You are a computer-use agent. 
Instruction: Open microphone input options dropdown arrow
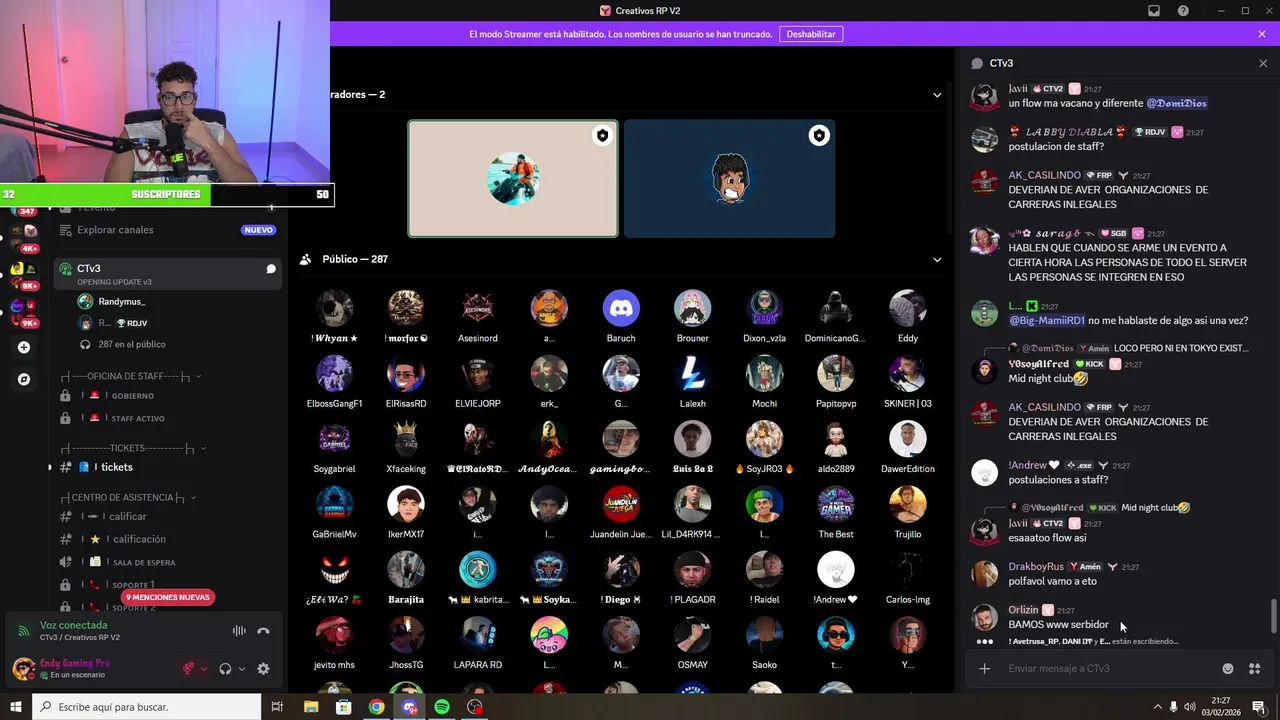pos(204,669)
